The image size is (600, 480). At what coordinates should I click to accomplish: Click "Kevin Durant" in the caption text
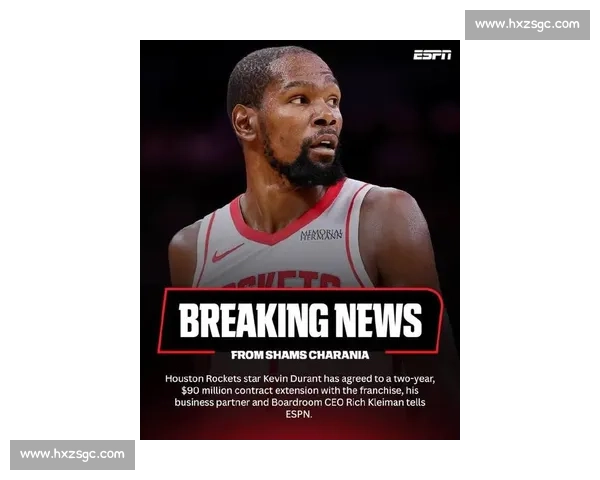click(x=286, y=379)
